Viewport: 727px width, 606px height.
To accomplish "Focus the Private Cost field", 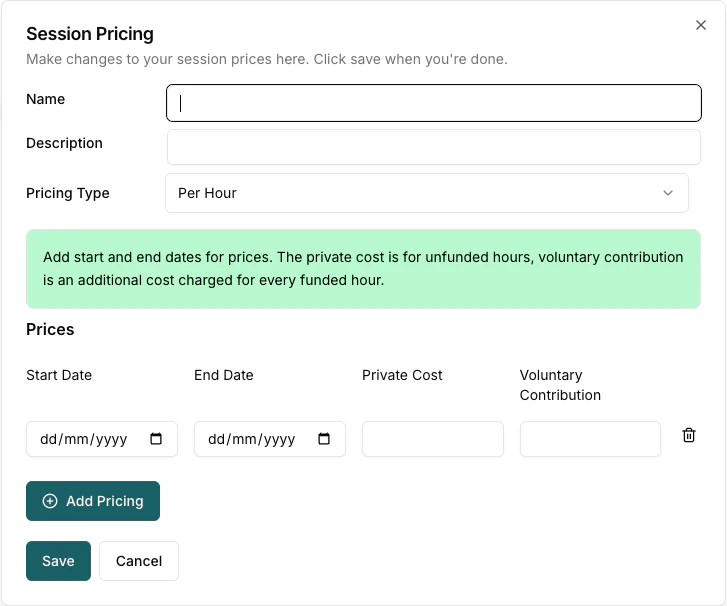I will (433, 439).
